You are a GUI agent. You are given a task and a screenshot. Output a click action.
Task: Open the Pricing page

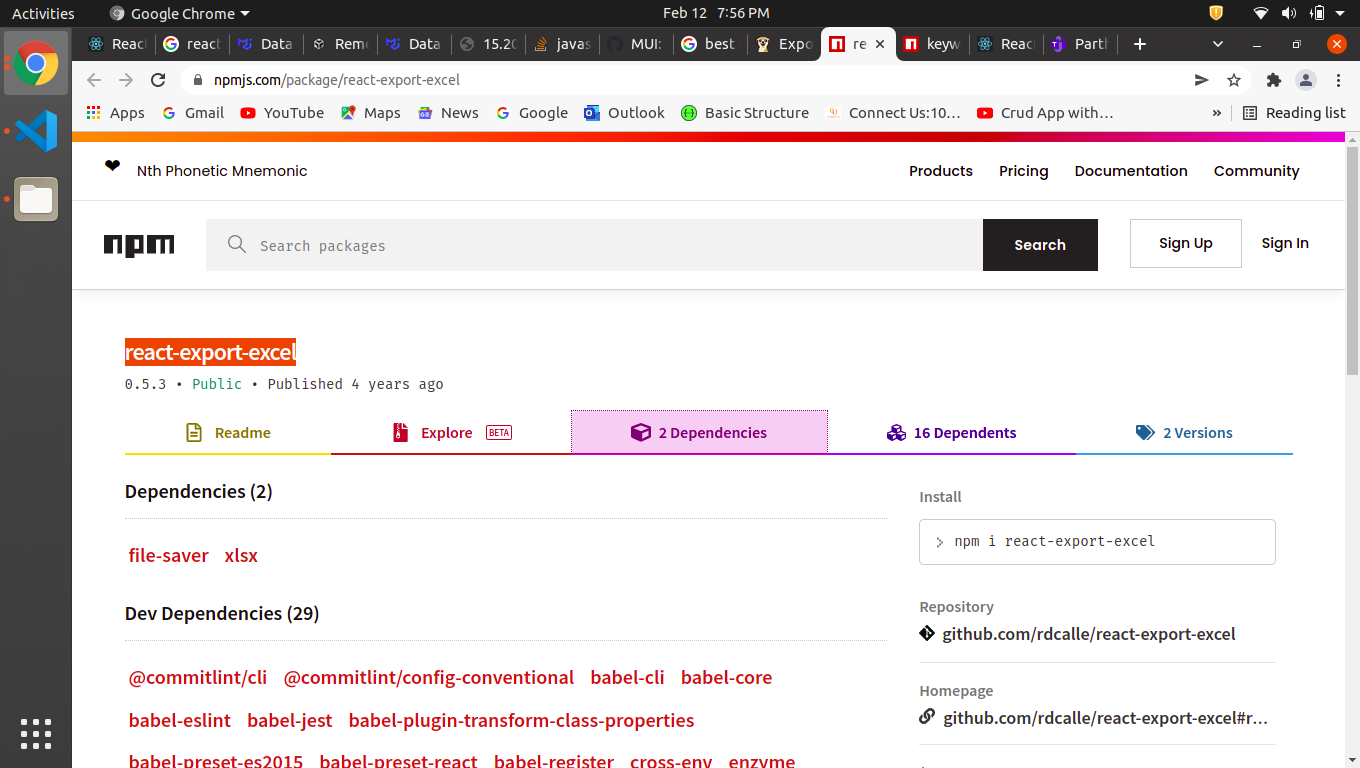[x=1024, y=171]
